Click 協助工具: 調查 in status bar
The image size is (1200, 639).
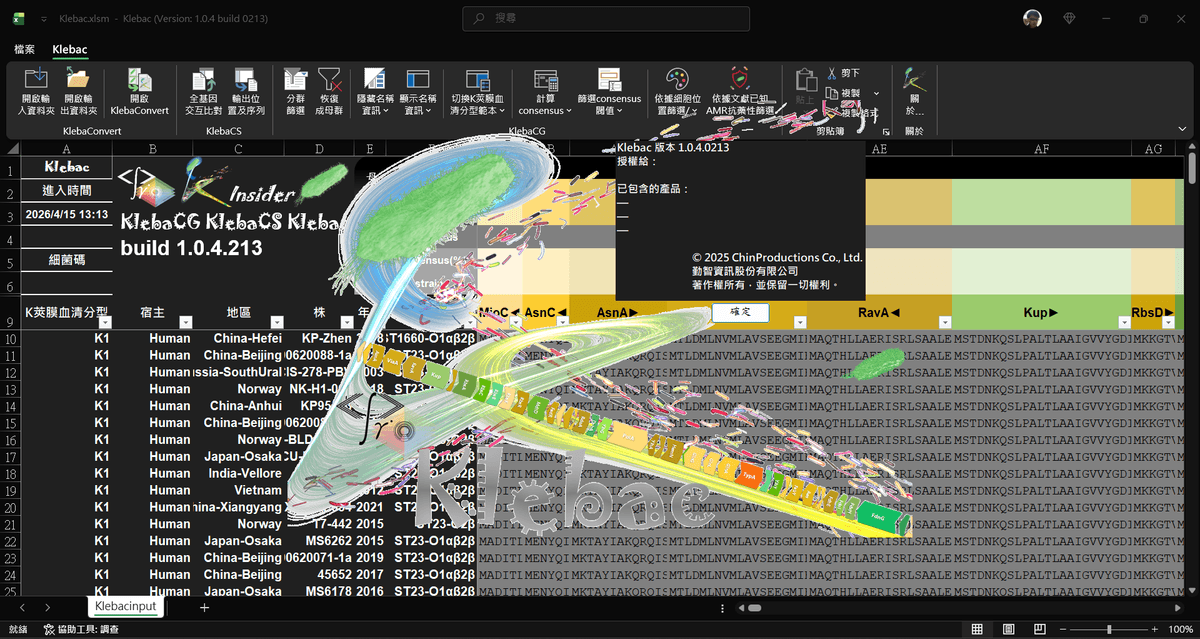(81, 630)
